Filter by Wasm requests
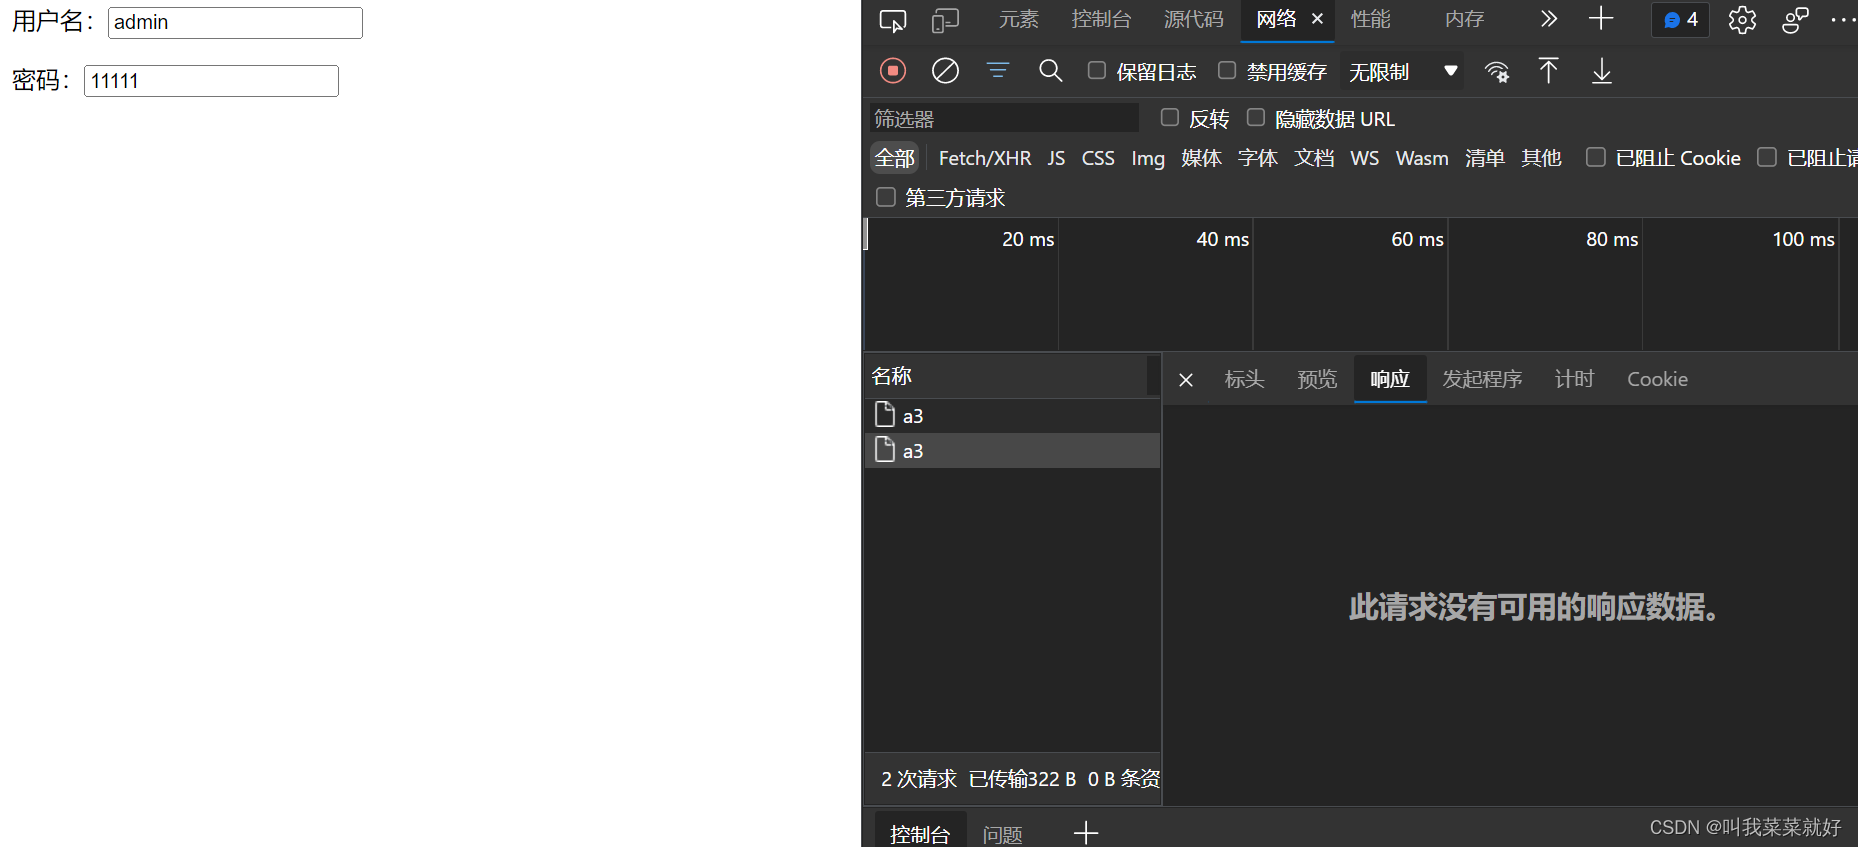 pos(1422,158)
